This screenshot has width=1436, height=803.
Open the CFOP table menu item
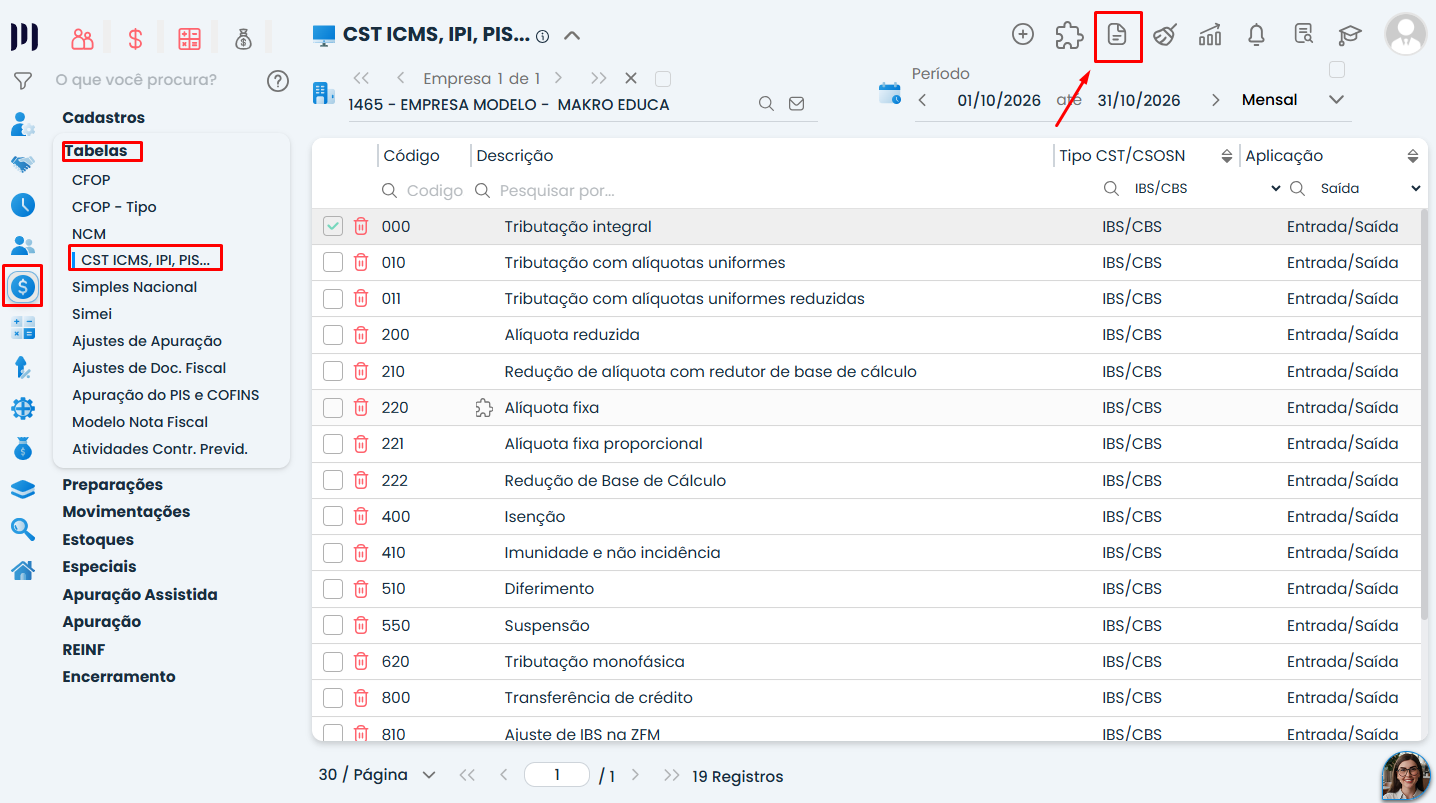[x=91, y=180]
